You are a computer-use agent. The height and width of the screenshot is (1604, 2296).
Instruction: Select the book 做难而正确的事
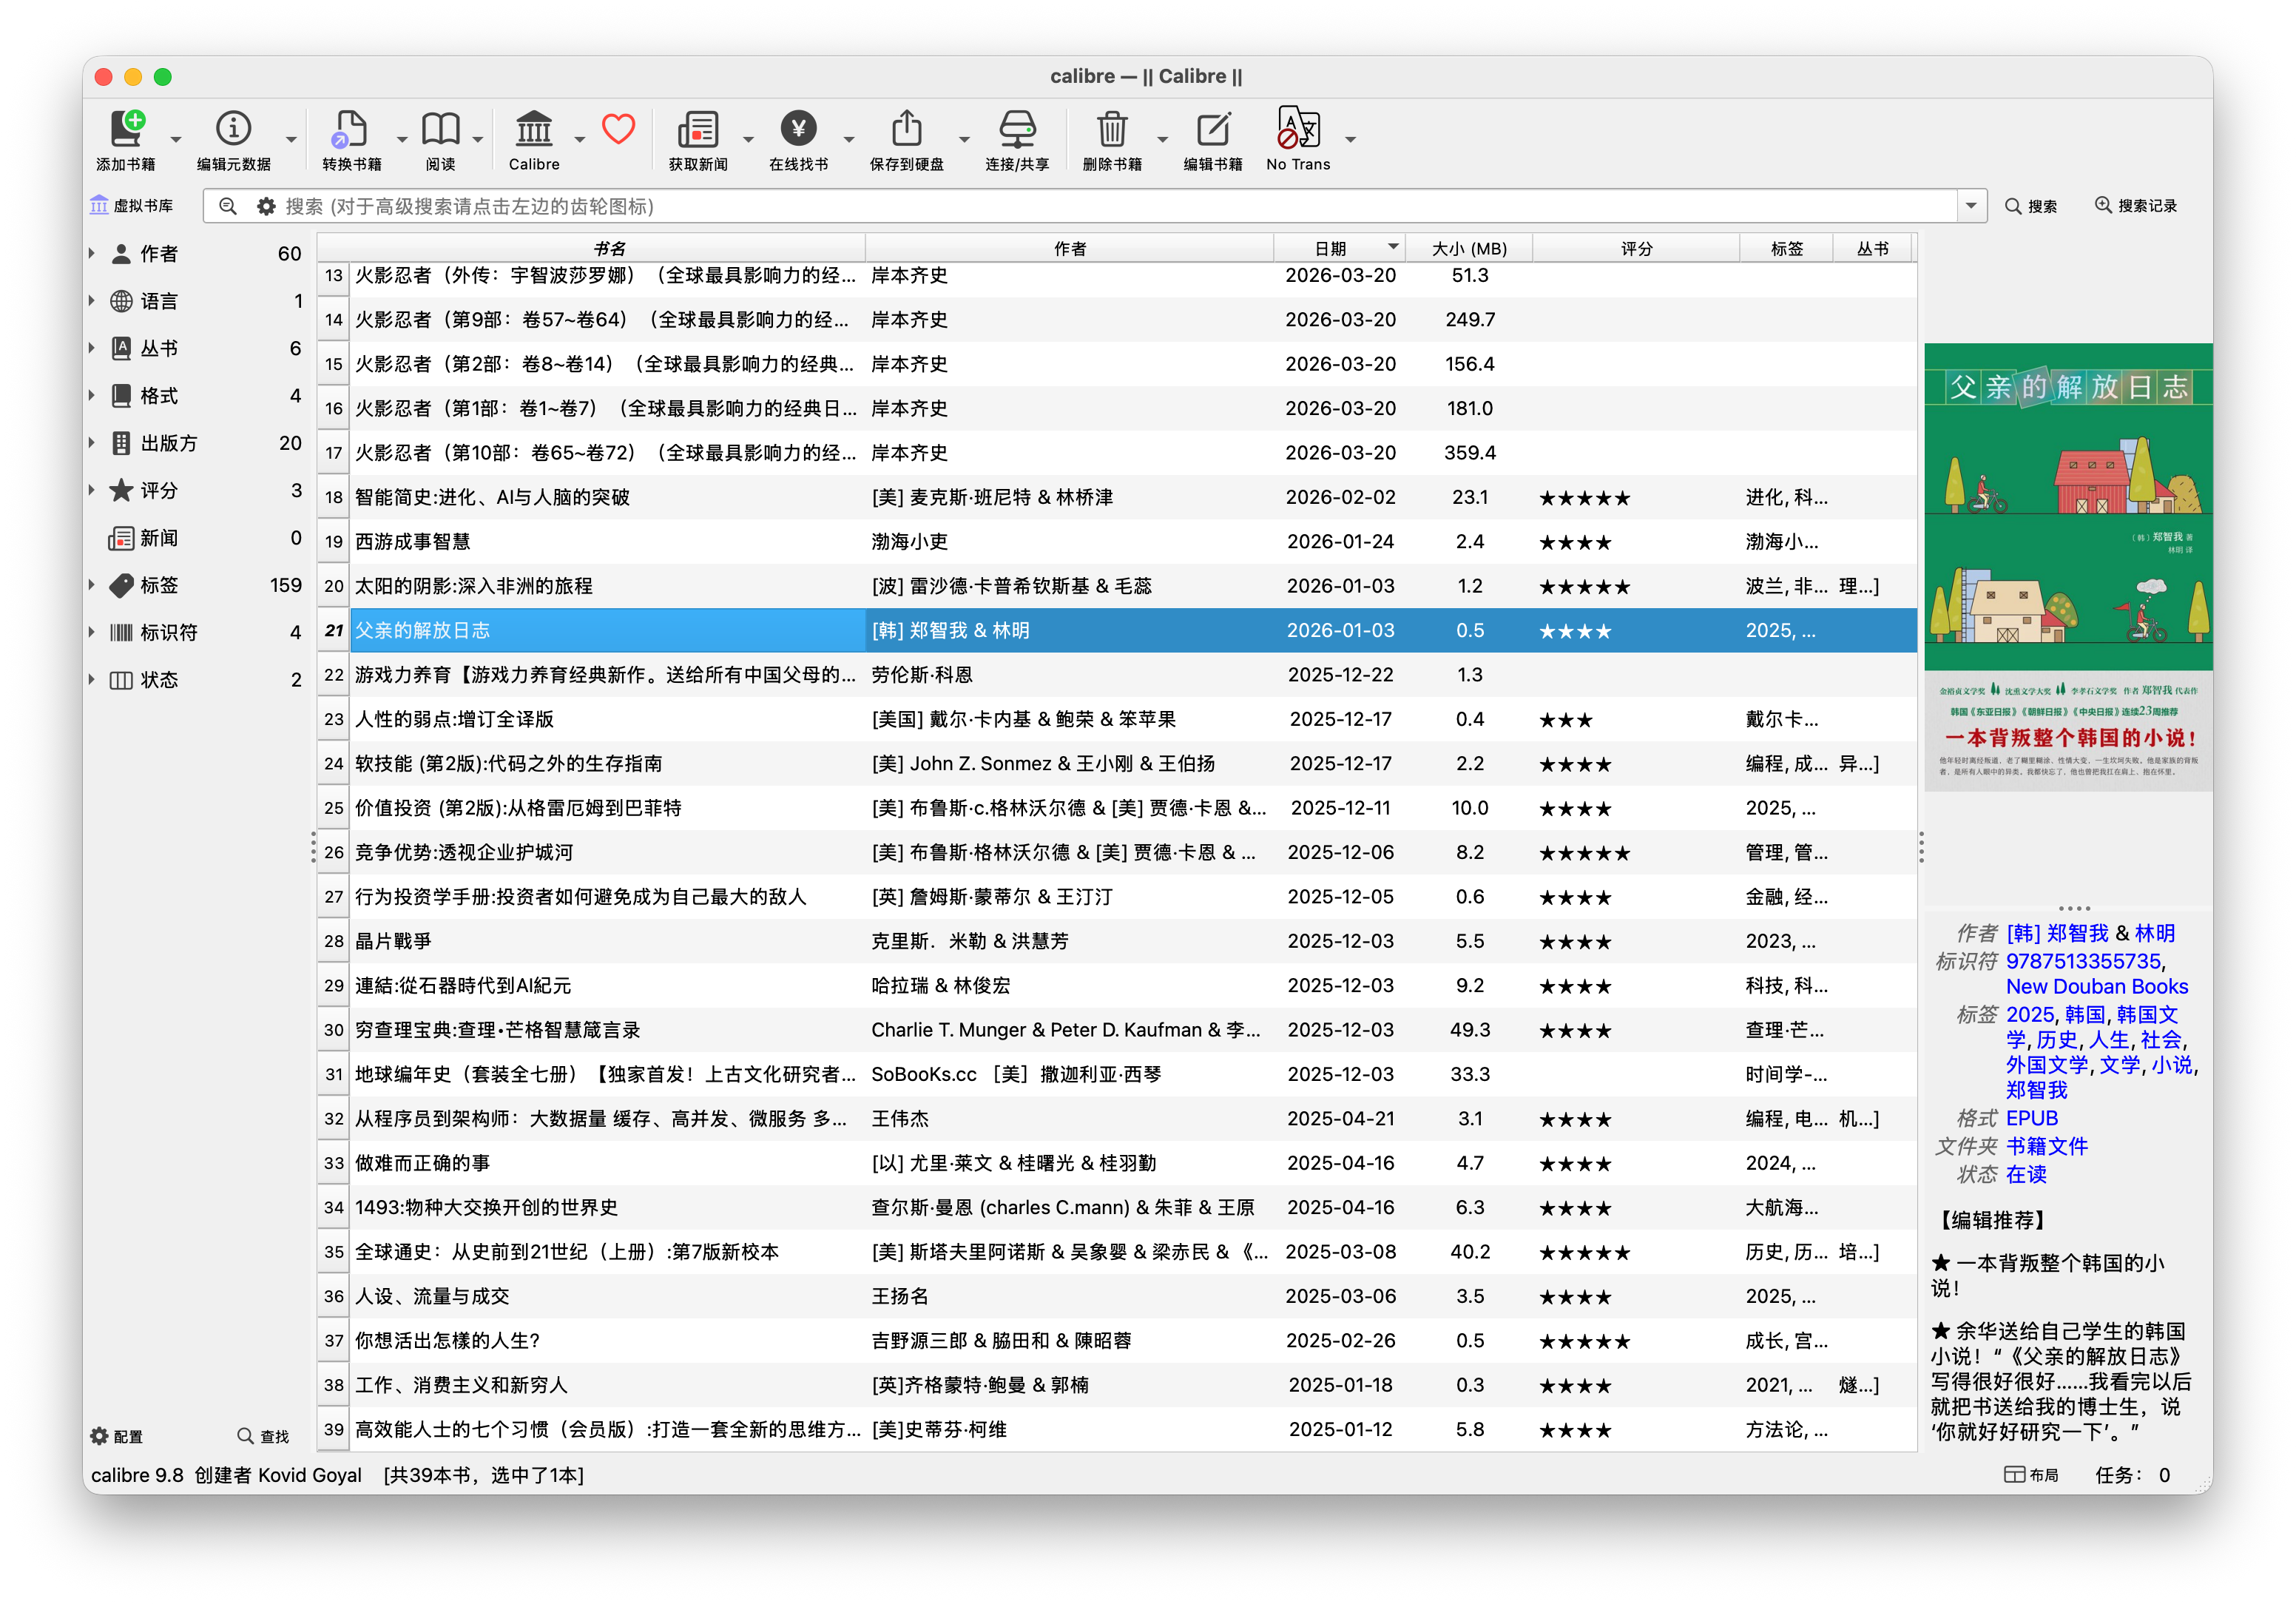pos(1117,1163)
